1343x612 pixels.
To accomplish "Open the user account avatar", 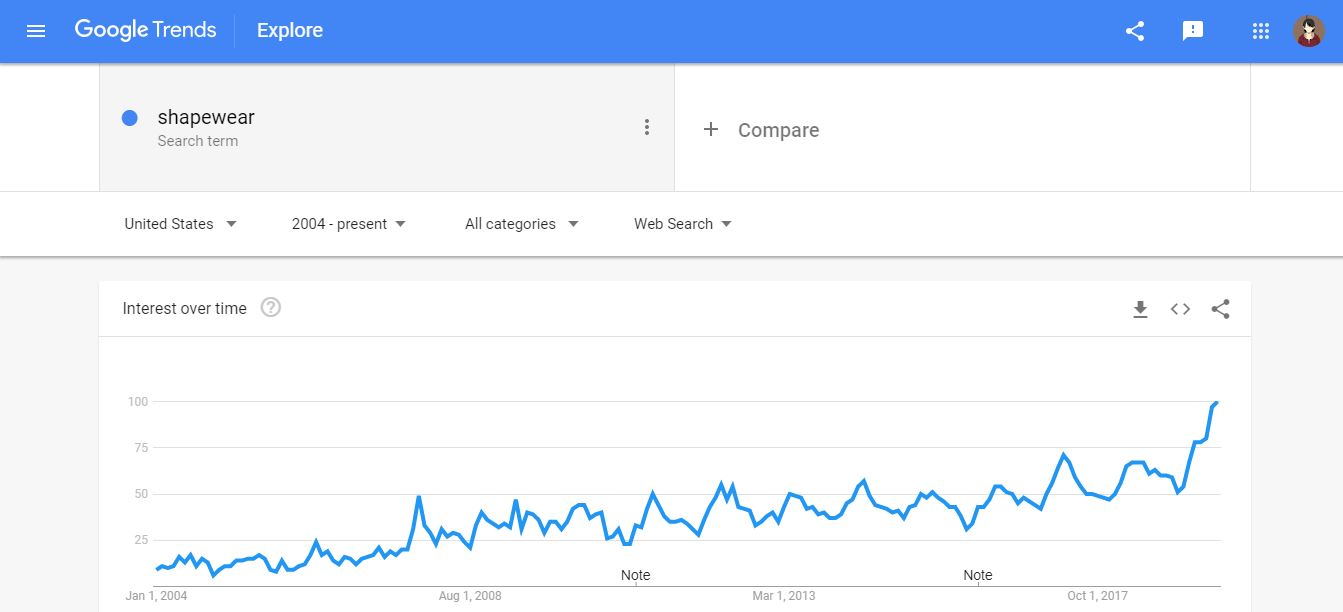I will coord(1308,31).
